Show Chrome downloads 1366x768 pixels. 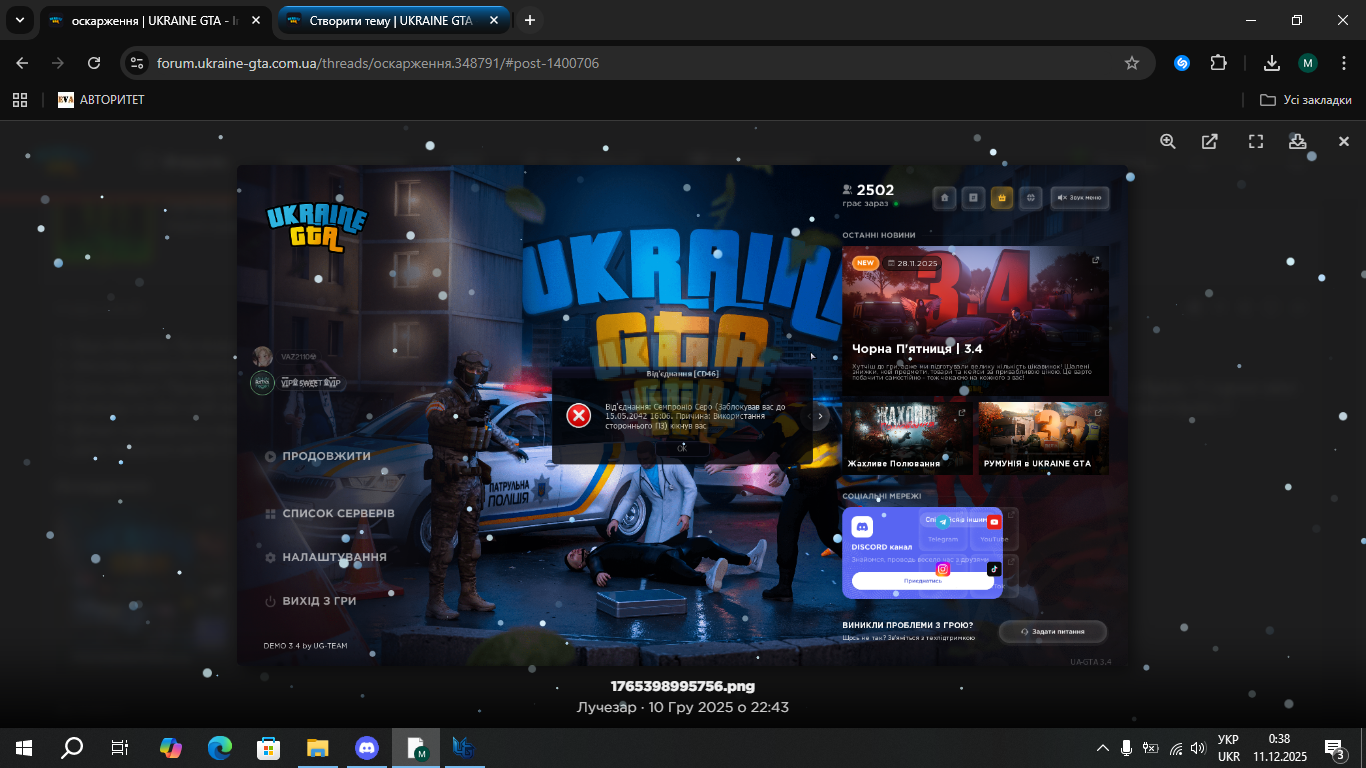pos(1272,63)
